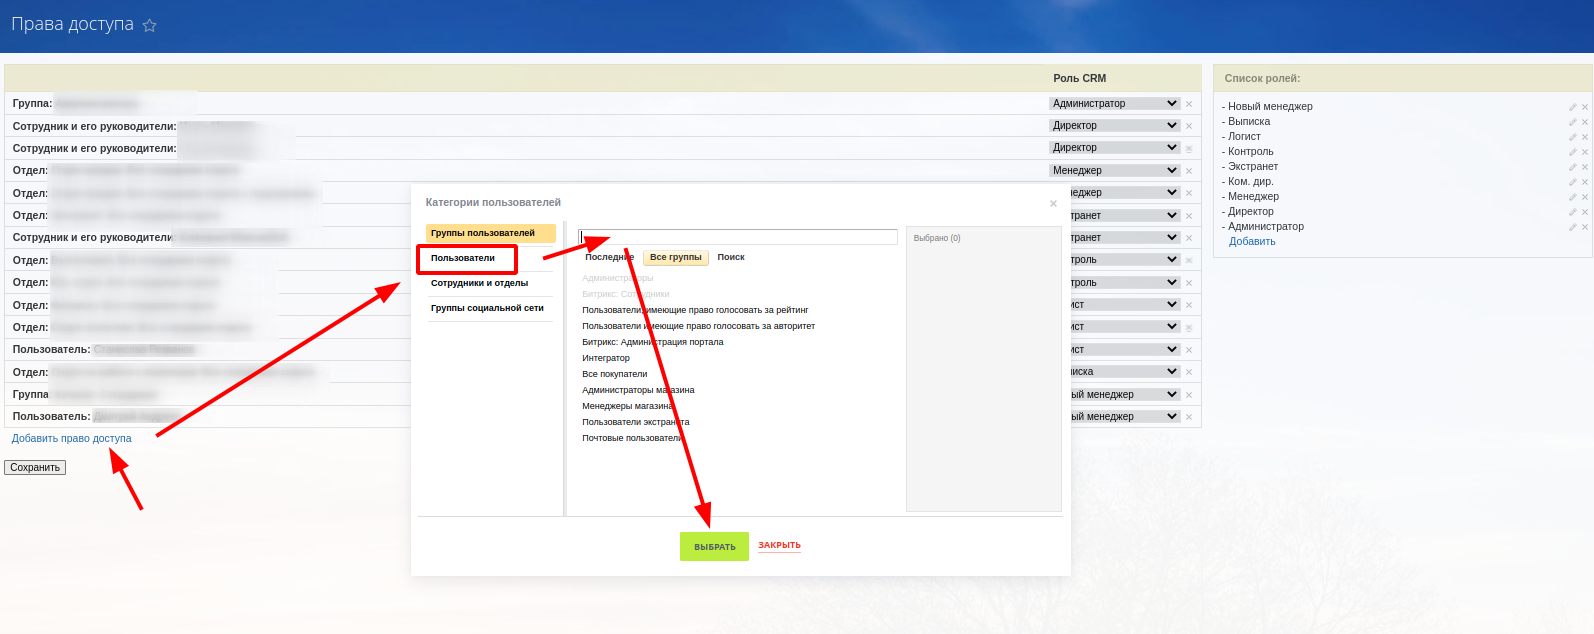This screenshot has width=1594, height=634.
Task: Click the favorite star next to Права доступа
Action: [x=150, y=26]
